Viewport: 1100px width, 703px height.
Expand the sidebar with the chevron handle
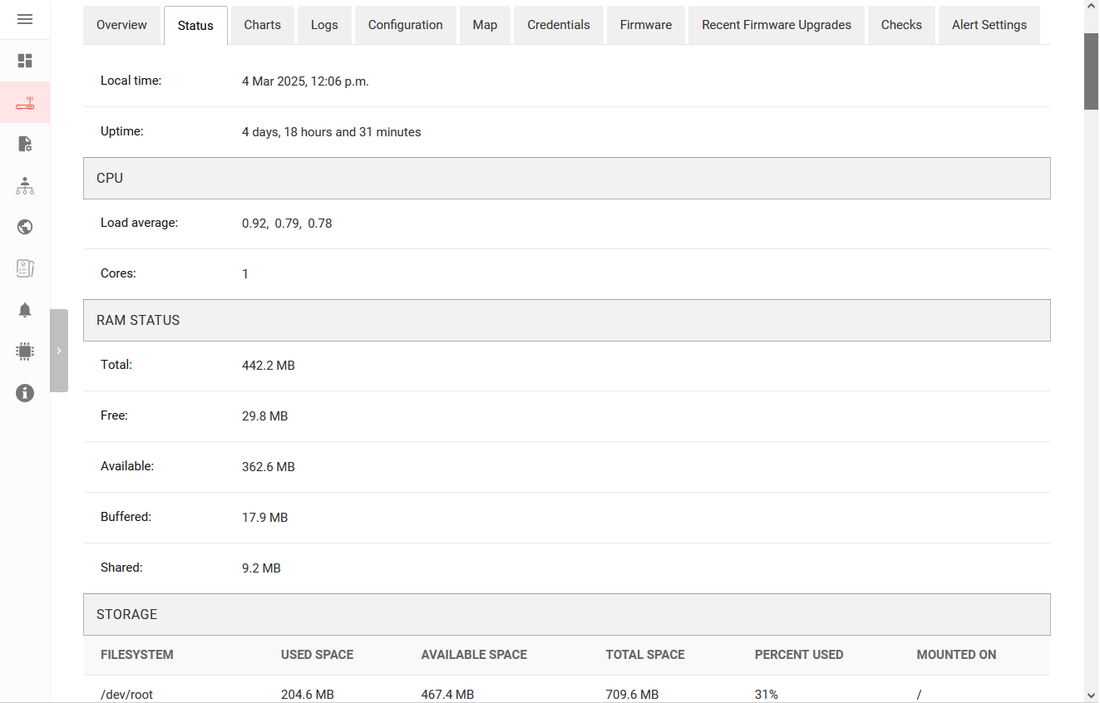click(59, 351)
